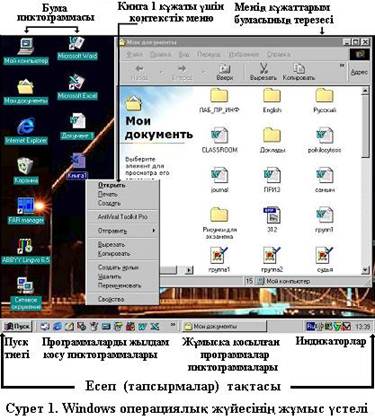Choose Копировать in the context menu
The width and height of the screenshot is (375, 420).
pos(122,253)
